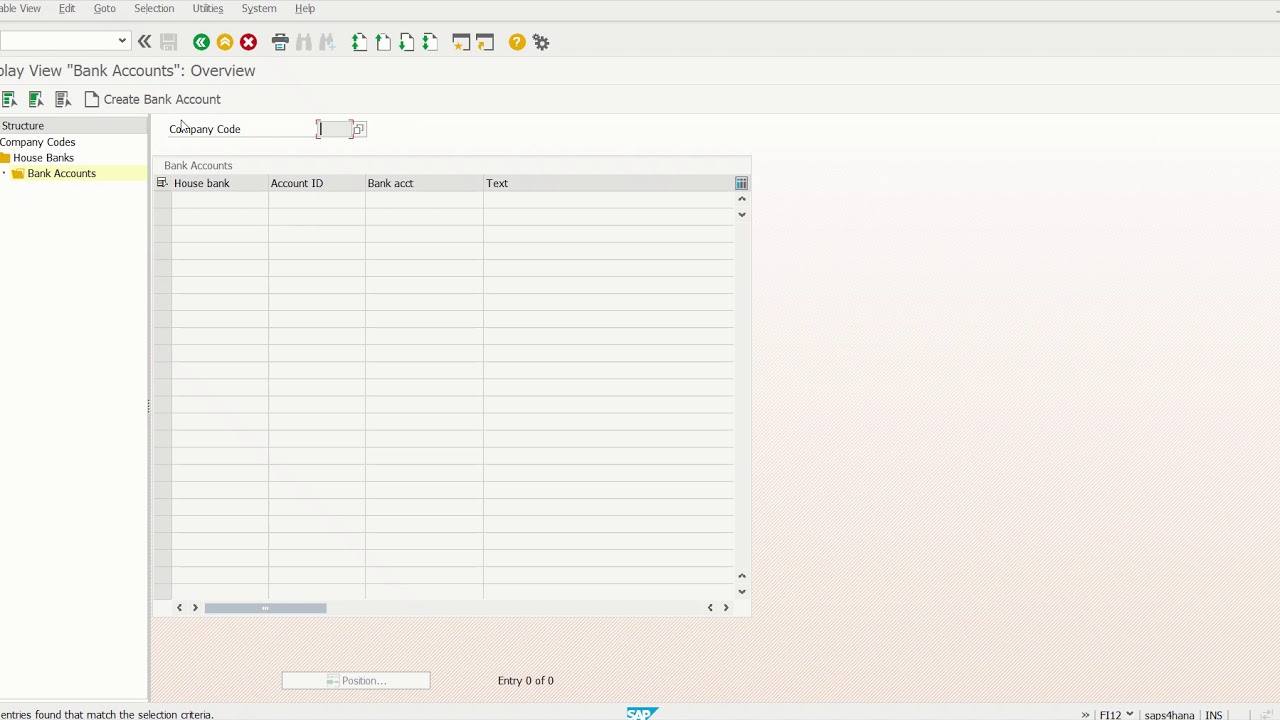Collapse command field with double chevron

coord(144,41)
